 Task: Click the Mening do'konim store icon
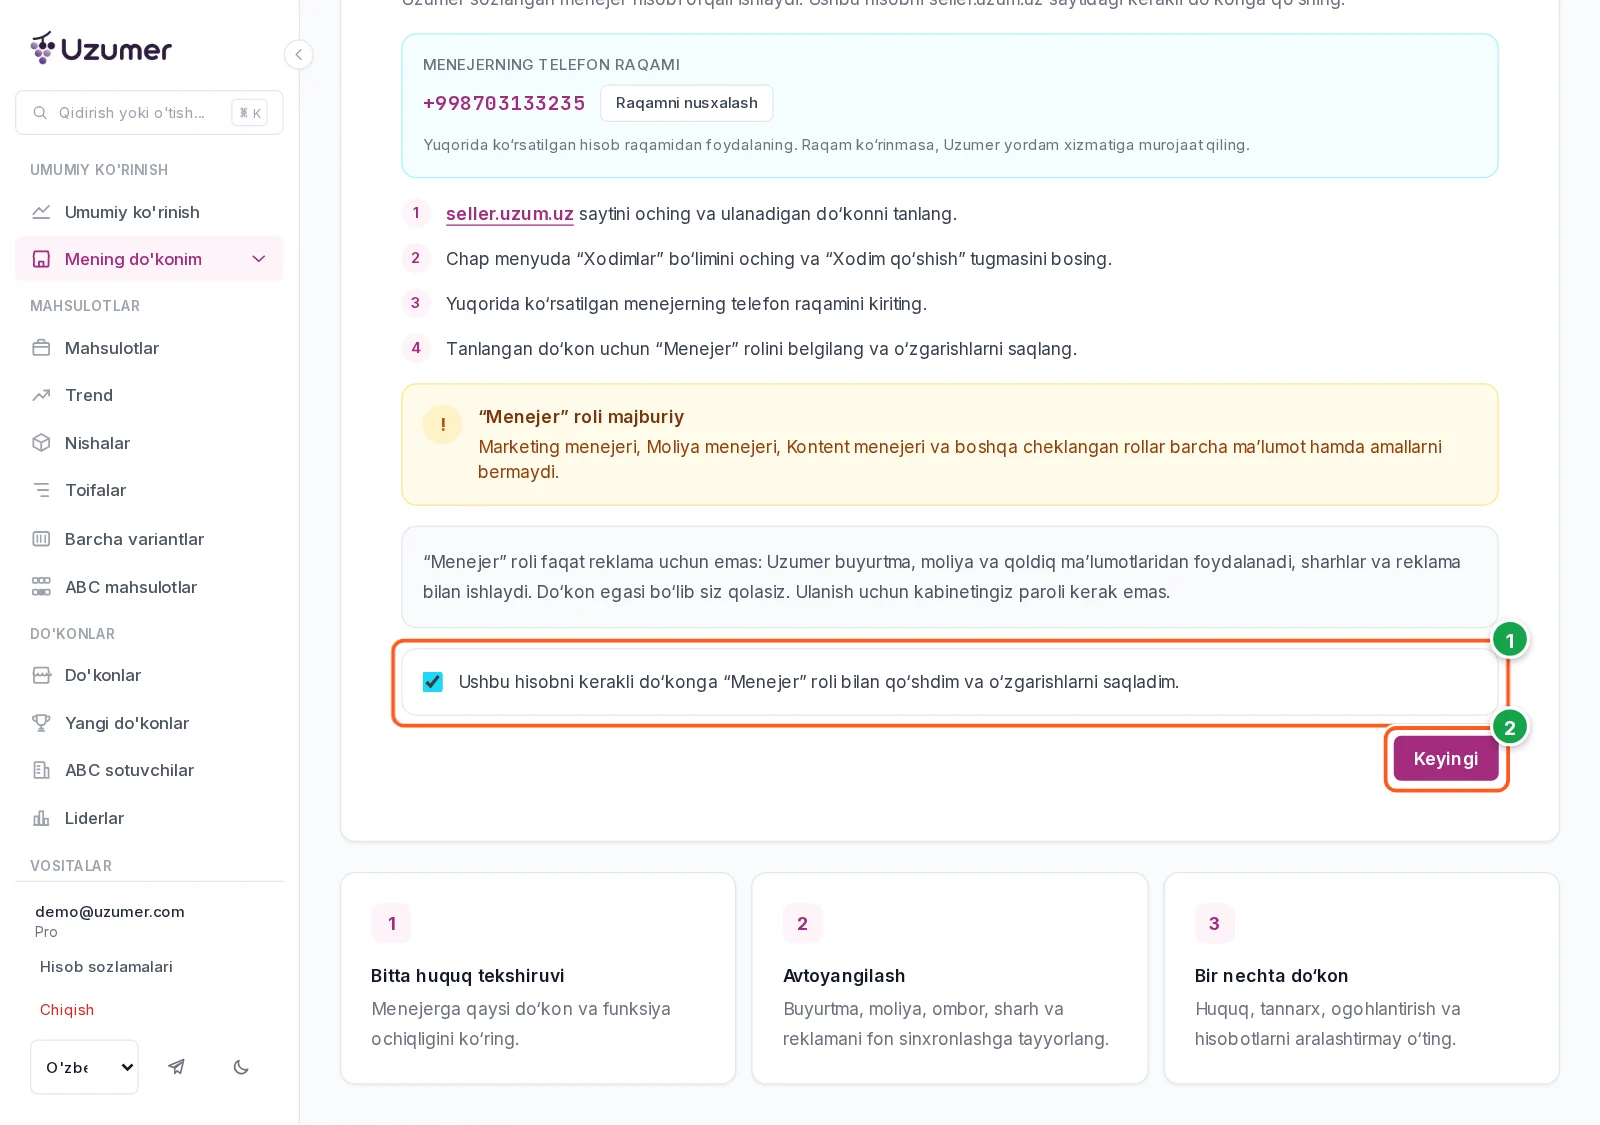pos(41,259)
